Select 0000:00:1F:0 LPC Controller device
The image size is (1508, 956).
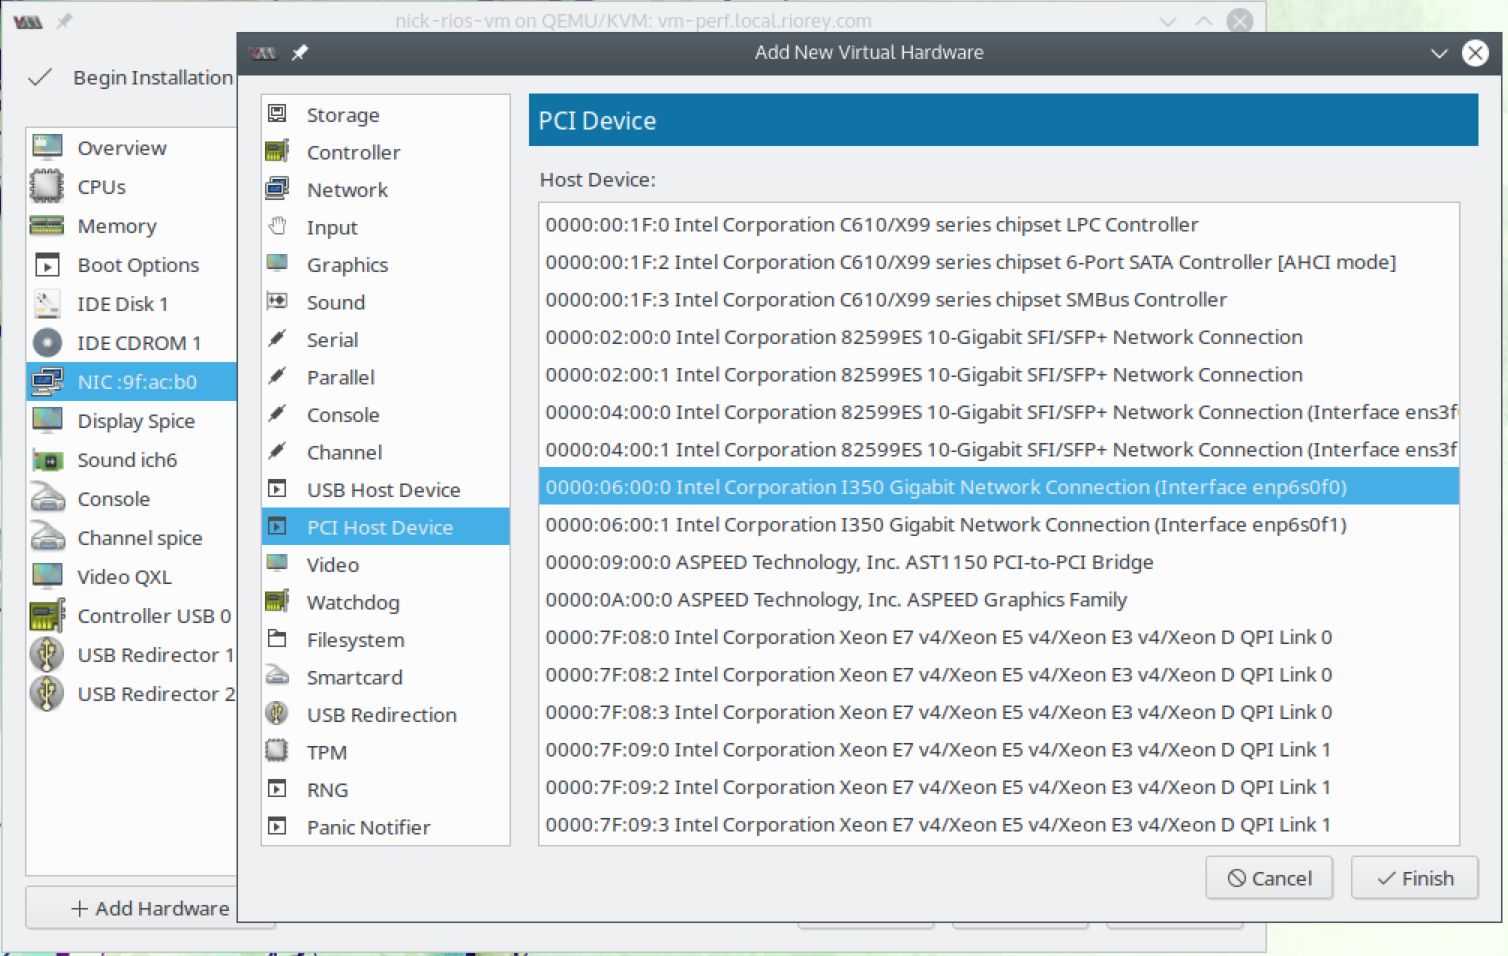pos(999,225)
